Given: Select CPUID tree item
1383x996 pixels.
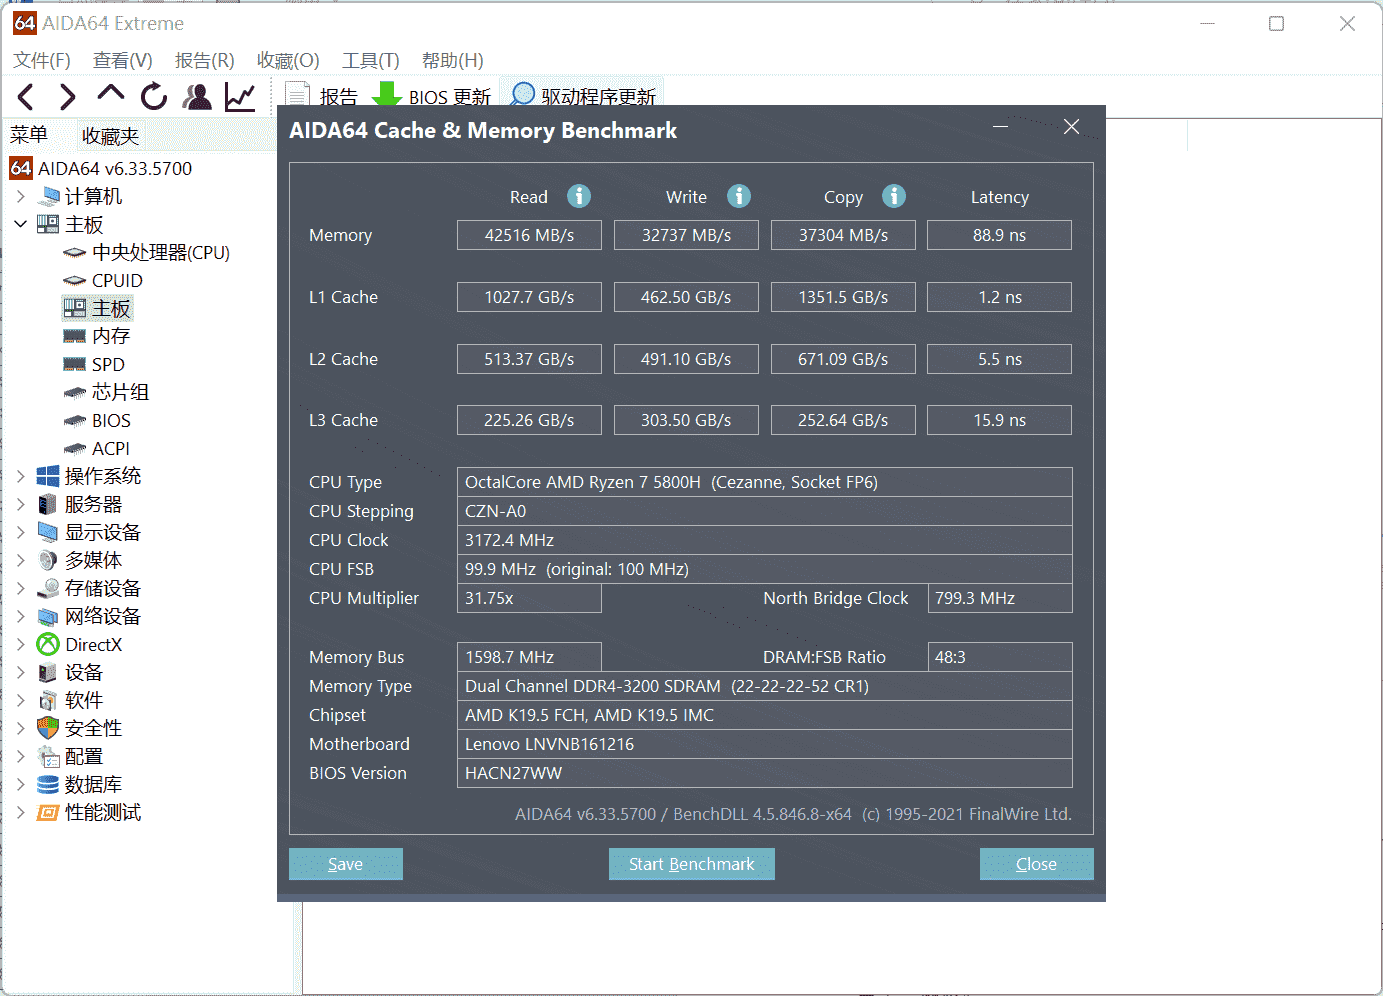Looking at the screenshot, I should (104, 280).
